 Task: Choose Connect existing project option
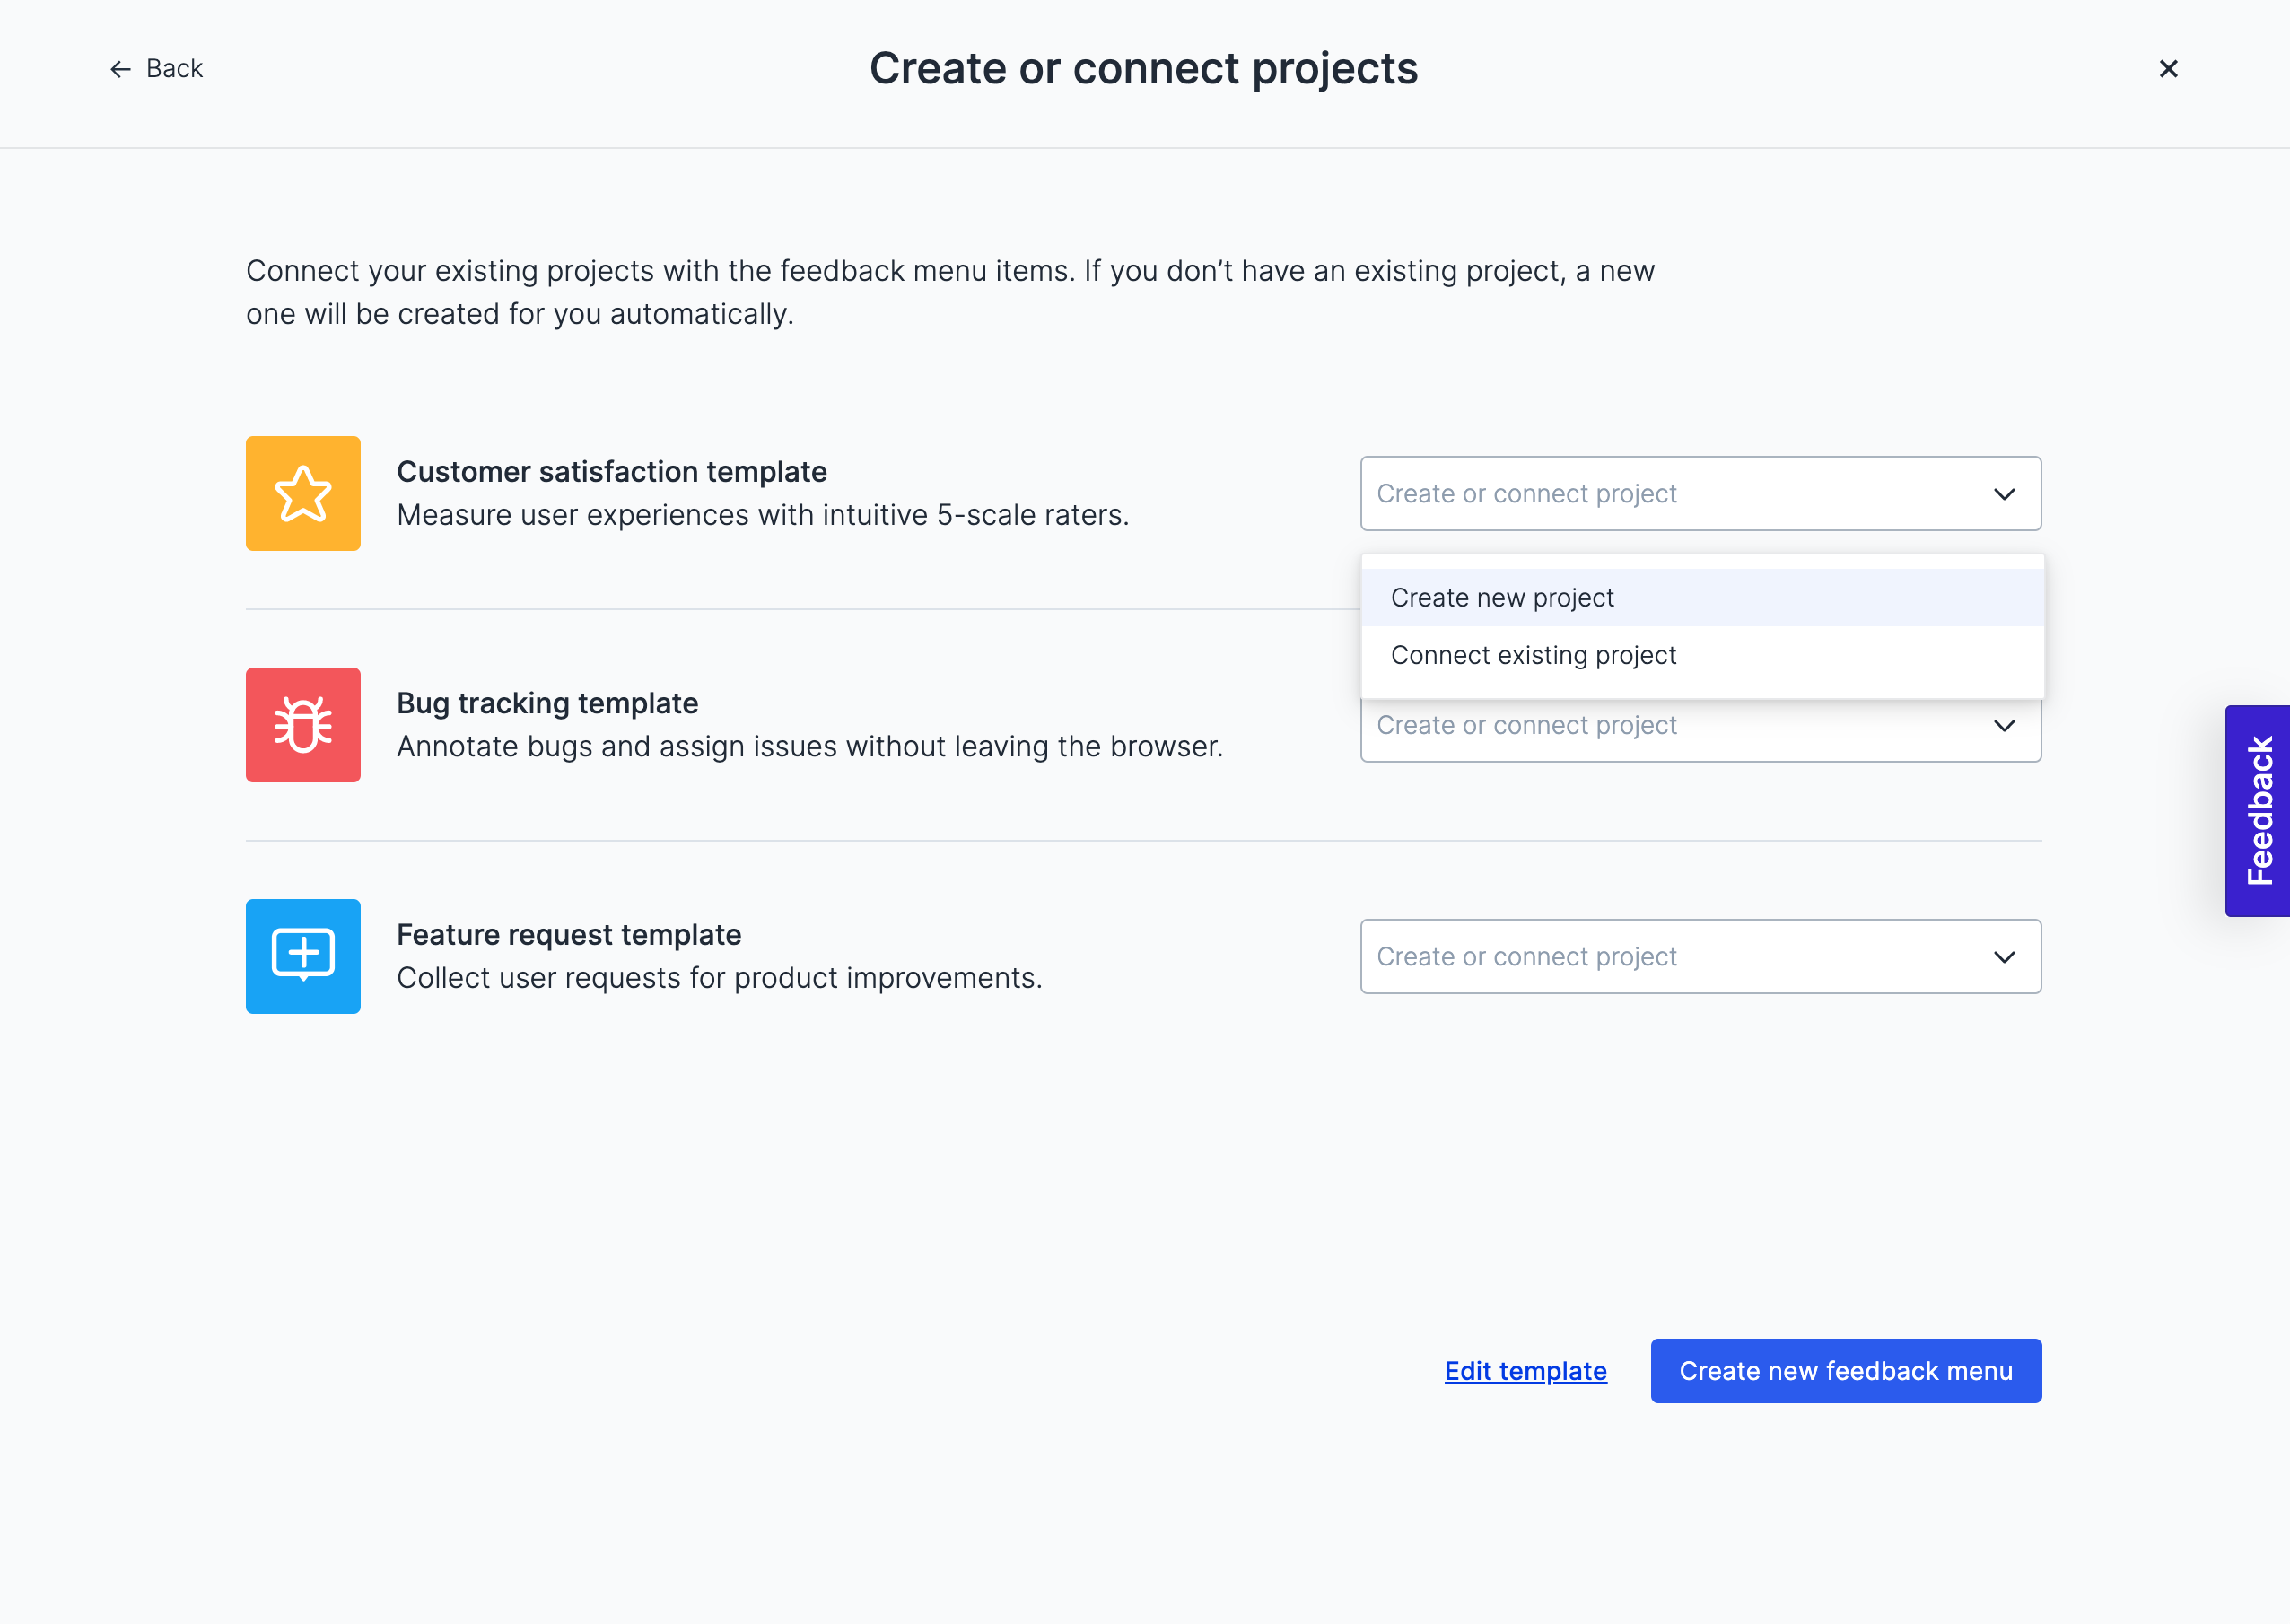1533,655
